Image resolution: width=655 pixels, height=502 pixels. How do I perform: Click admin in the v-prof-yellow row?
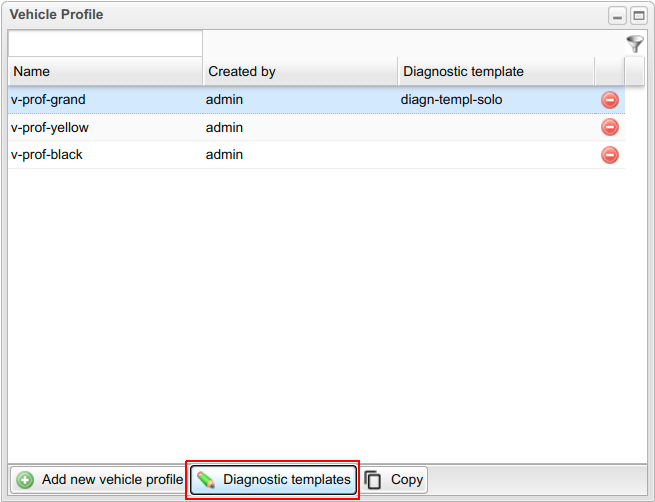tap(225, 128)
